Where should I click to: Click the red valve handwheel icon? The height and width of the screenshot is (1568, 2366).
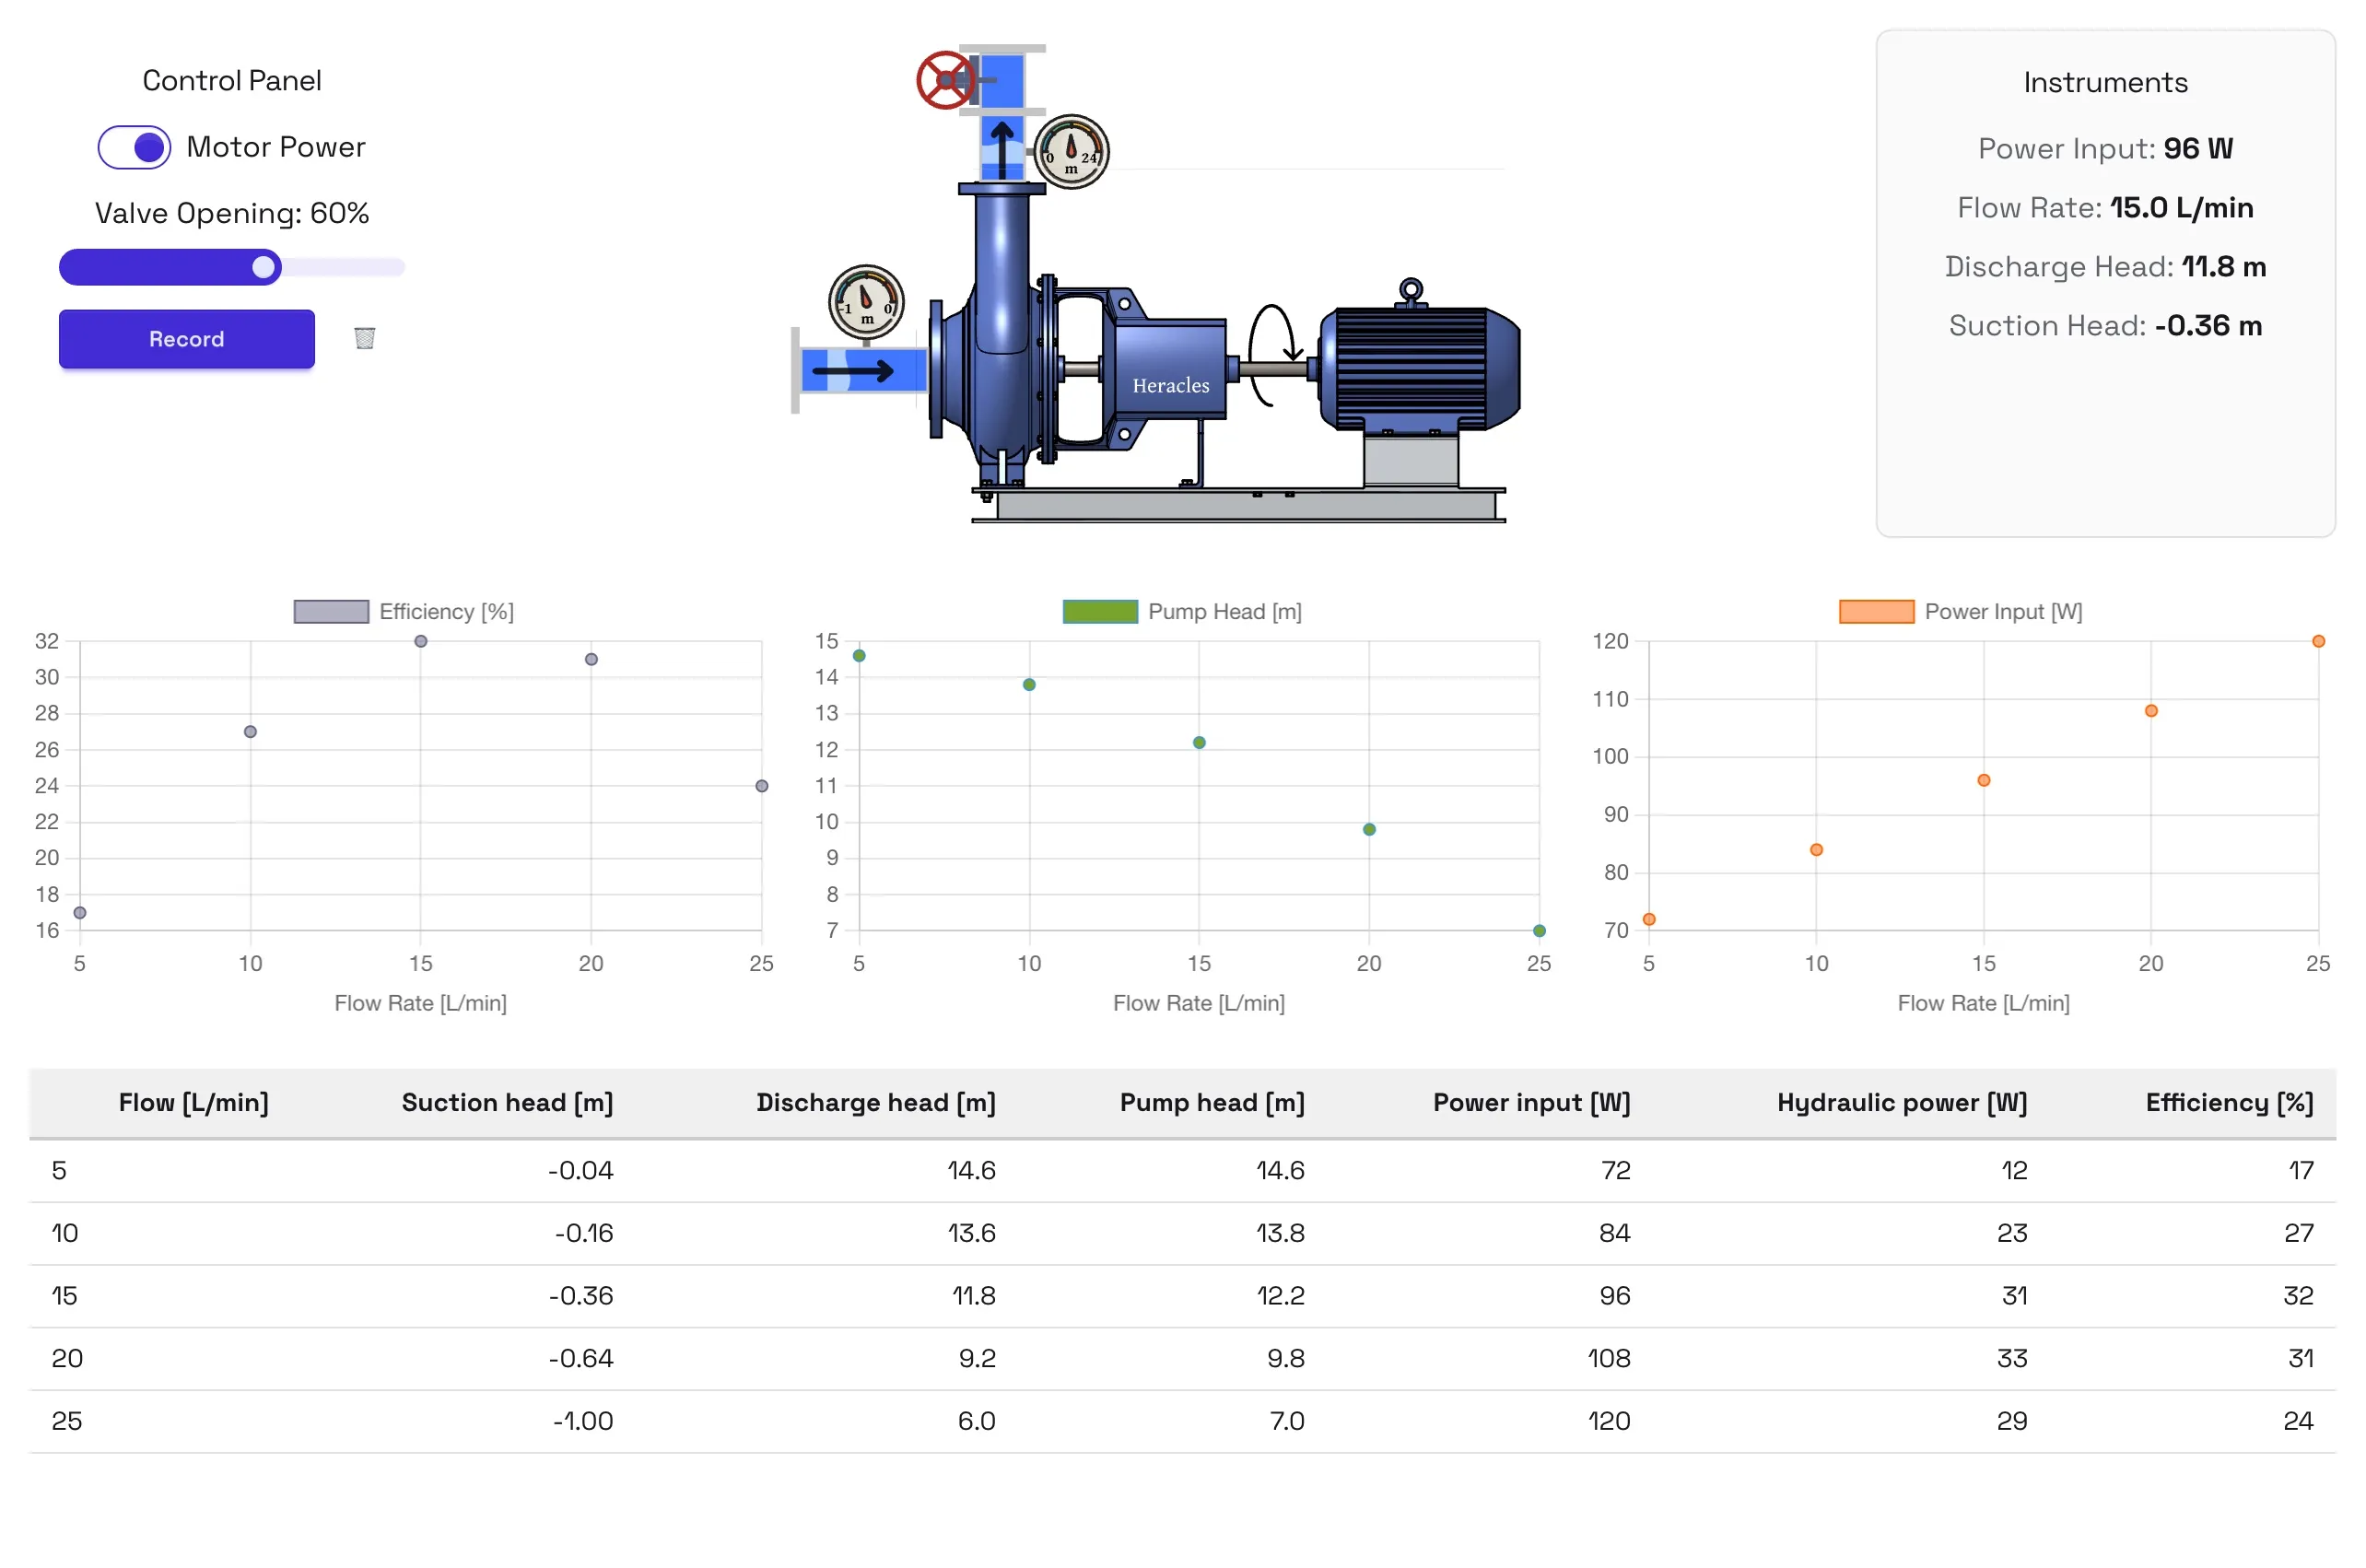pyautogui.click(x=945, y=80)
